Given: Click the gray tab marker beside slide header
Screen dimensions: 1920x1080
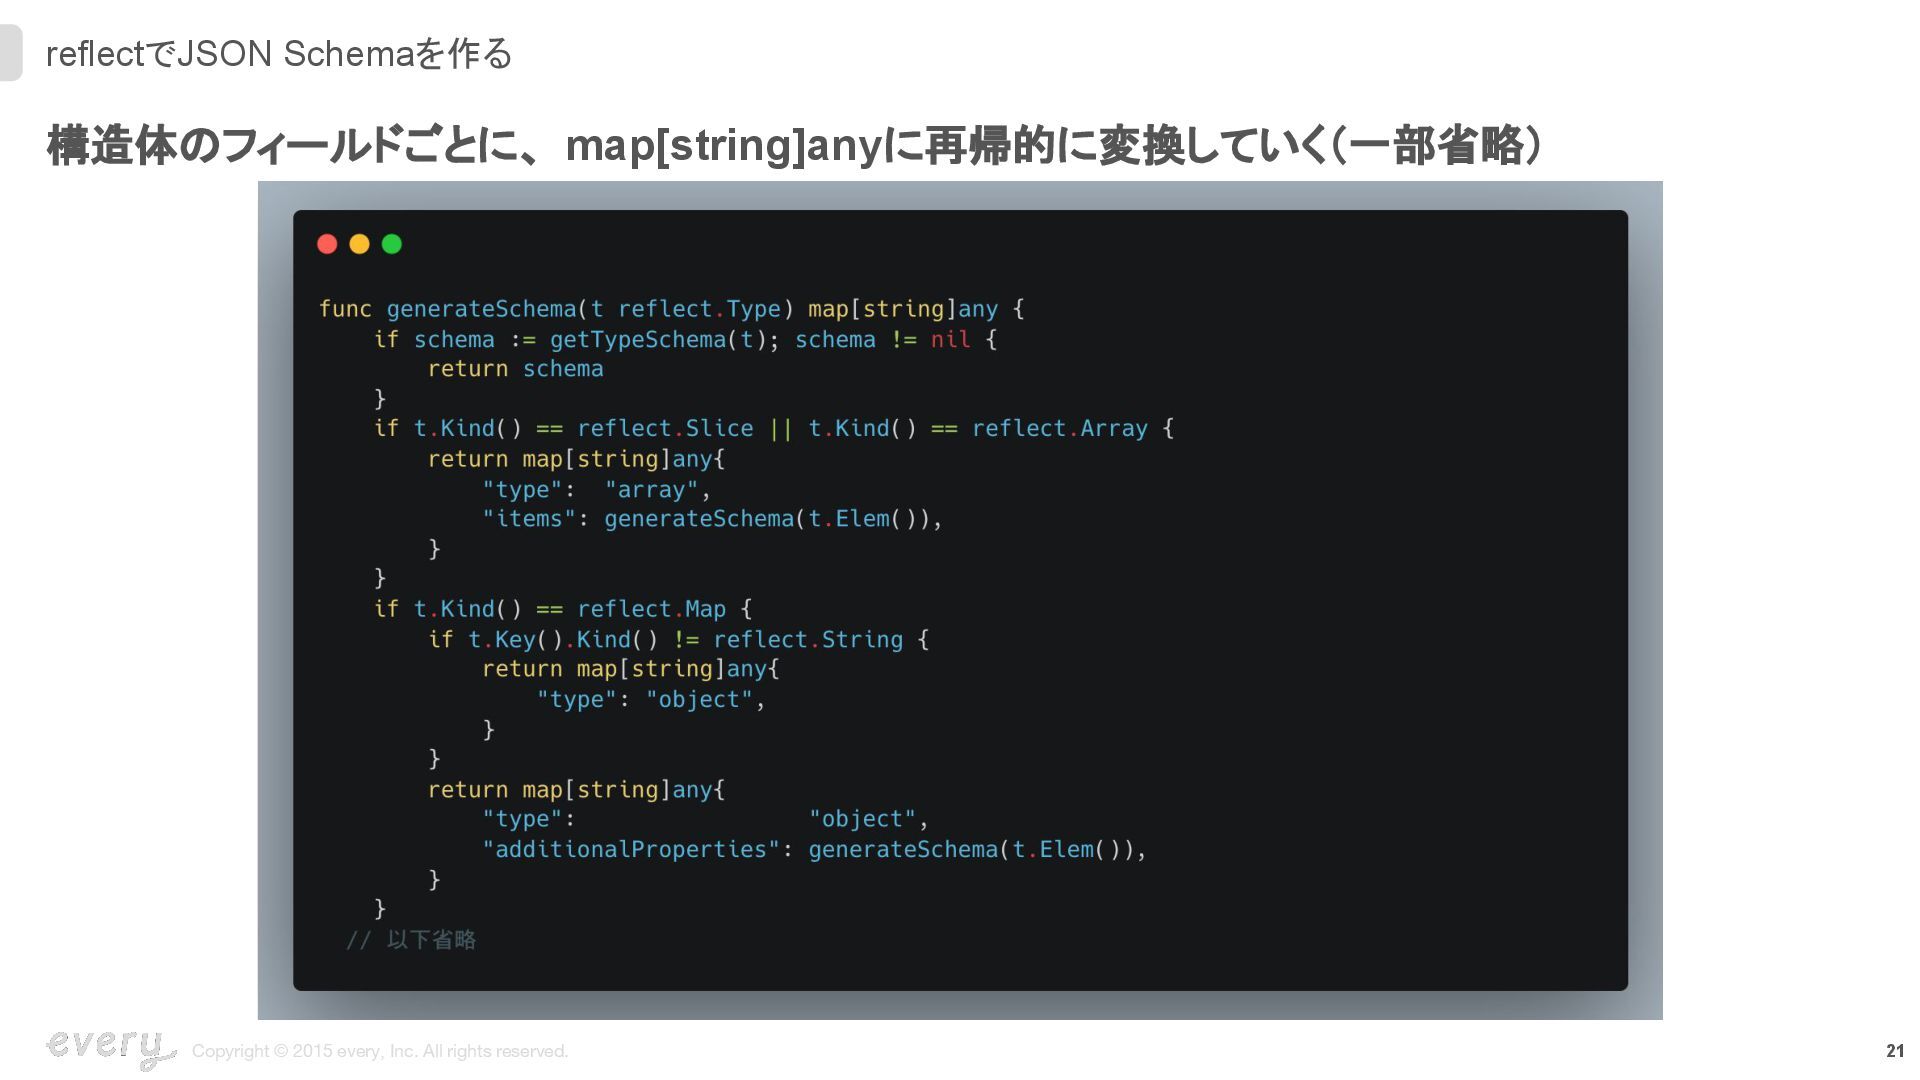Looking at the screenshot, I should pyautogui.click(x=10, y=53).
